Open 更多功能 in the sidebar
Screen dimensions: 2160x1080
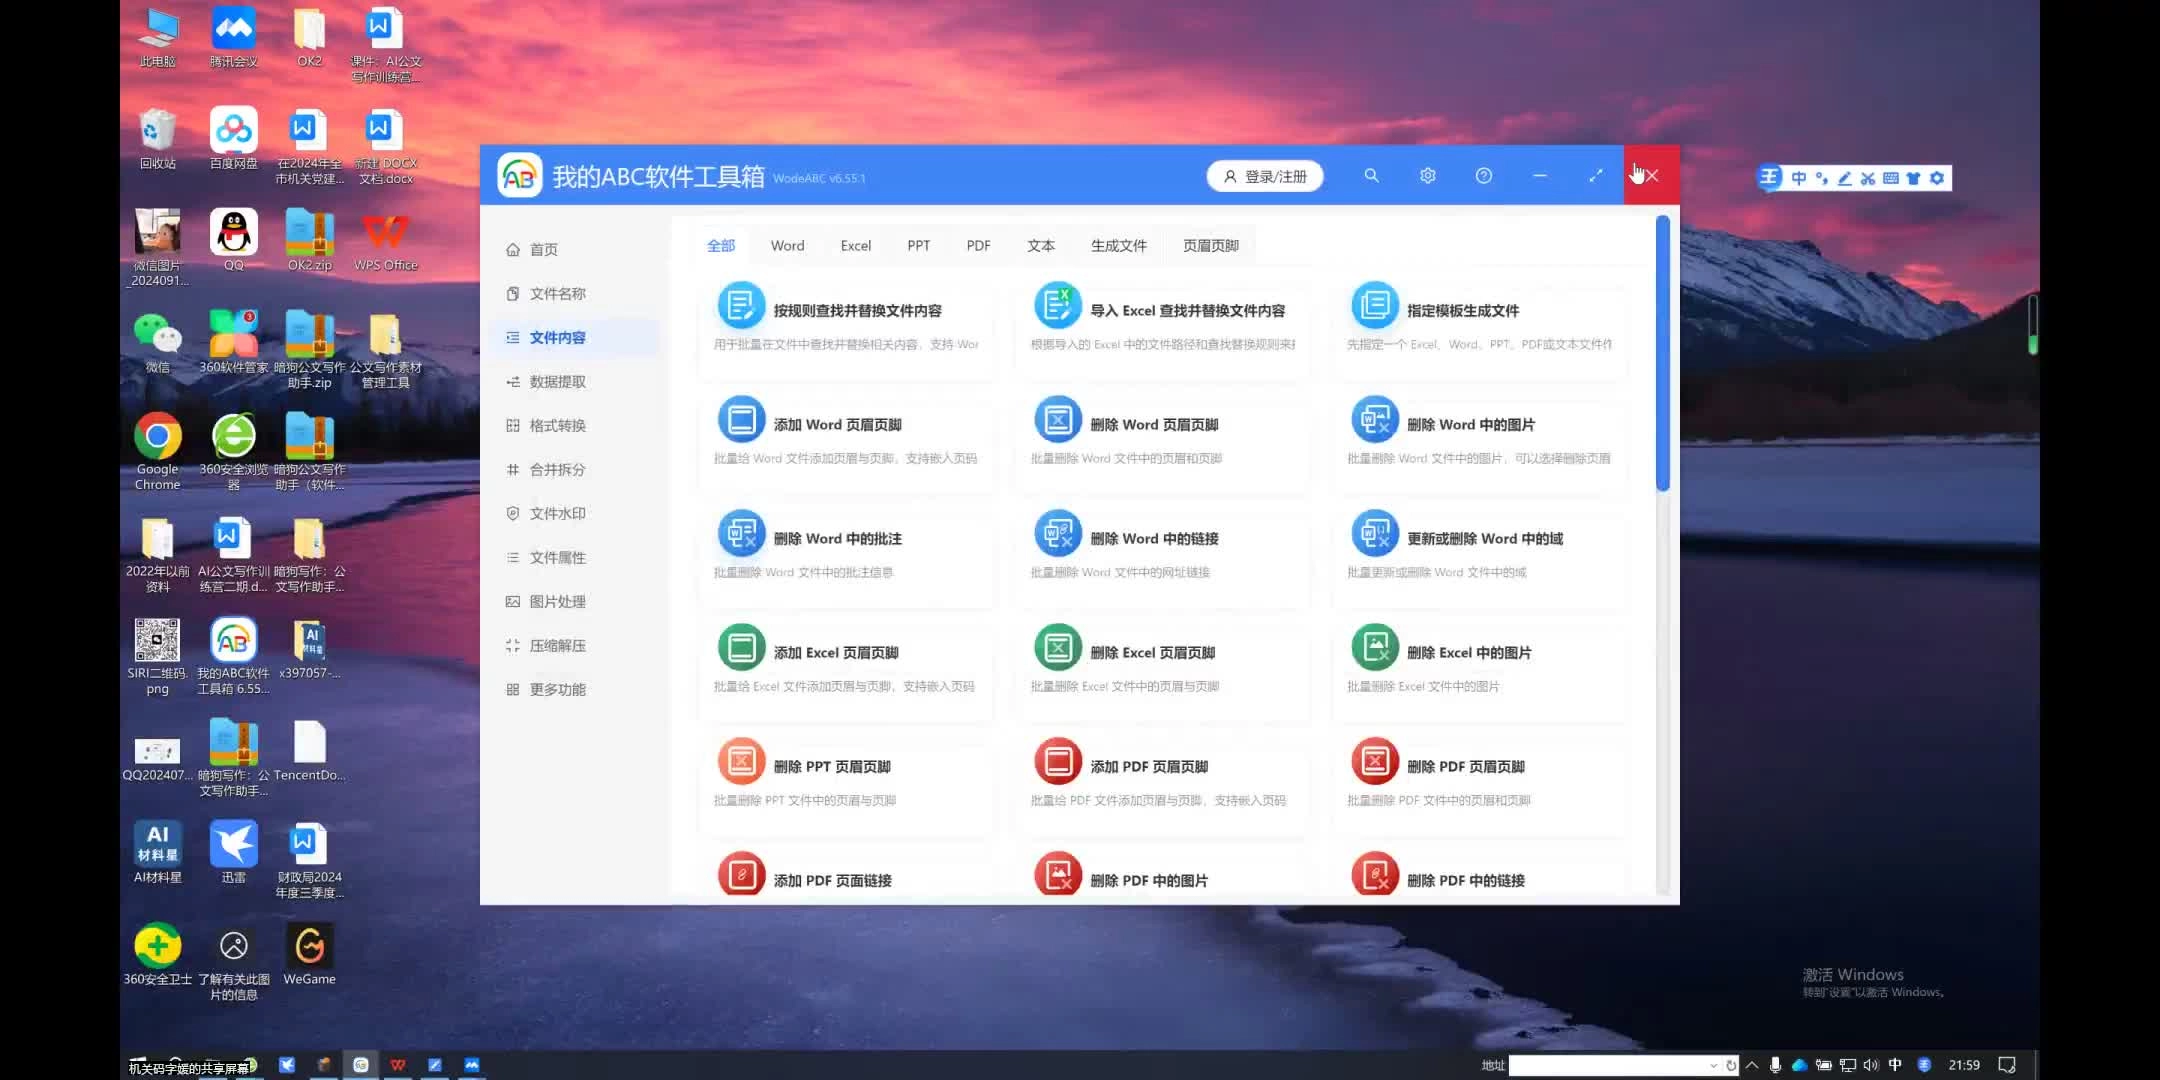click(x=557, y=690)
